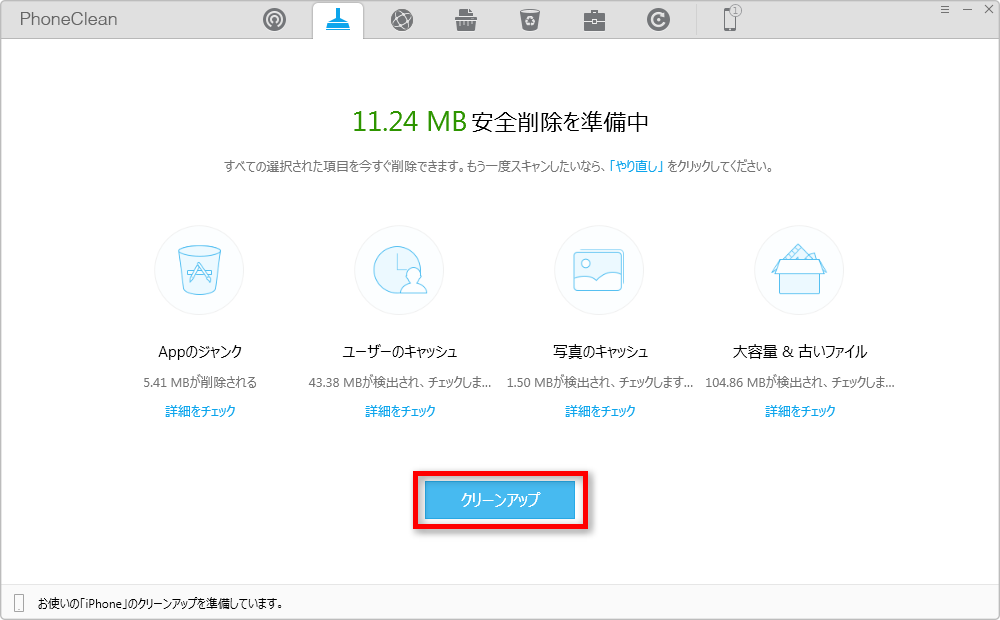The width and height of the screenshot is (1000, 620).
Task: Click the Appのジャンク label
Action: point(200,351)
